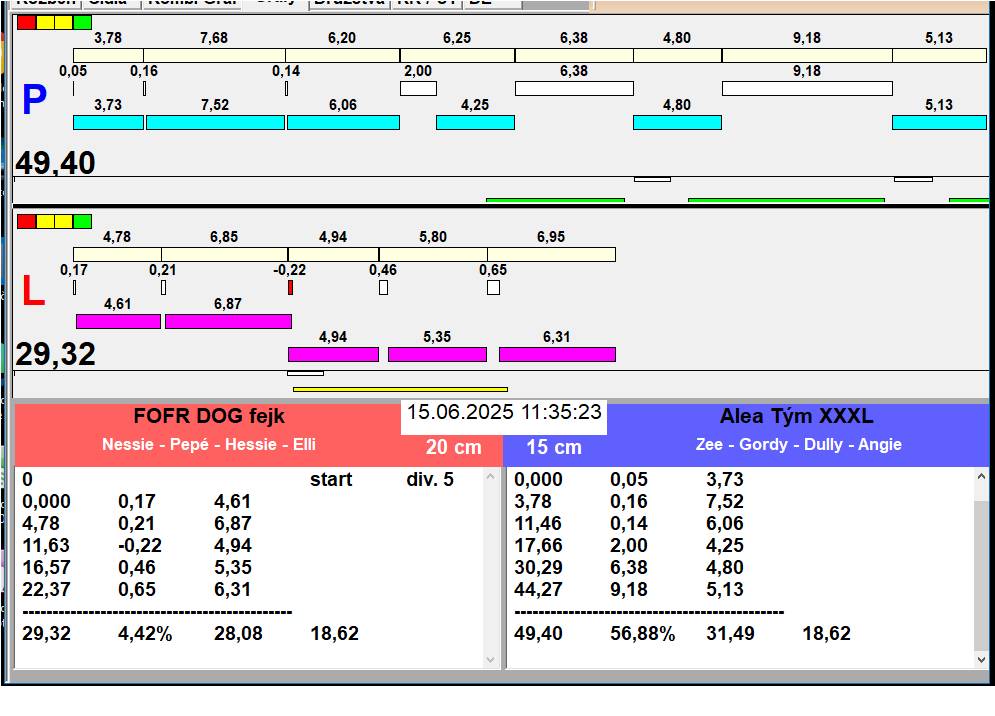Select the magenta 6,87 run bar
995x716 pixels.
(x=228, y=322)
